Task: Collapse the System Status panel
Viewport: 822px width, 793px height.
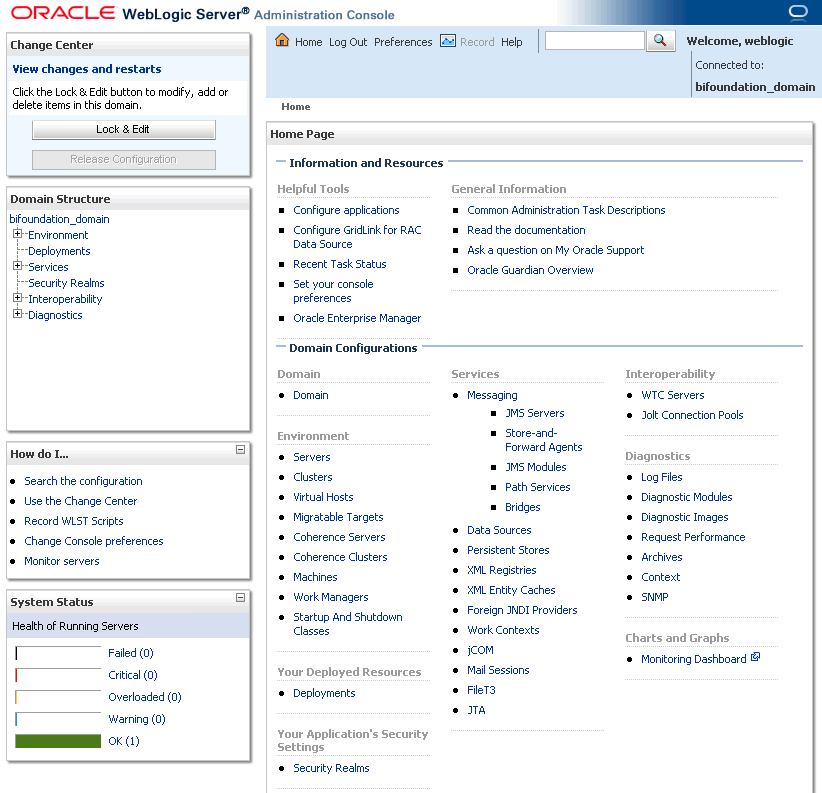Action: (x=241, y=598)
